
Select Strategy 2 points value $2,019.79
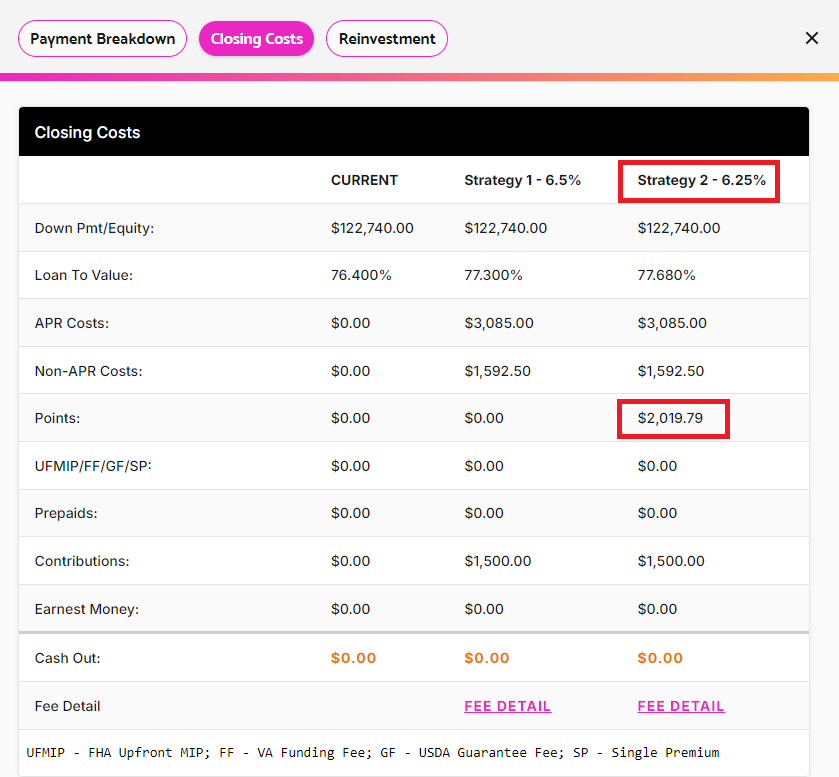[x=670, y=418]
